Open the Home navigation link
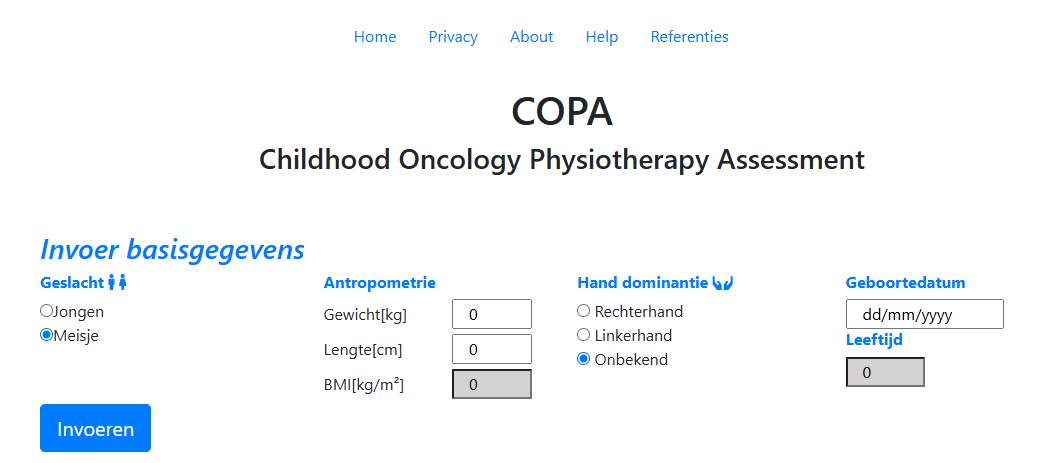 click(x=375, y=37)
